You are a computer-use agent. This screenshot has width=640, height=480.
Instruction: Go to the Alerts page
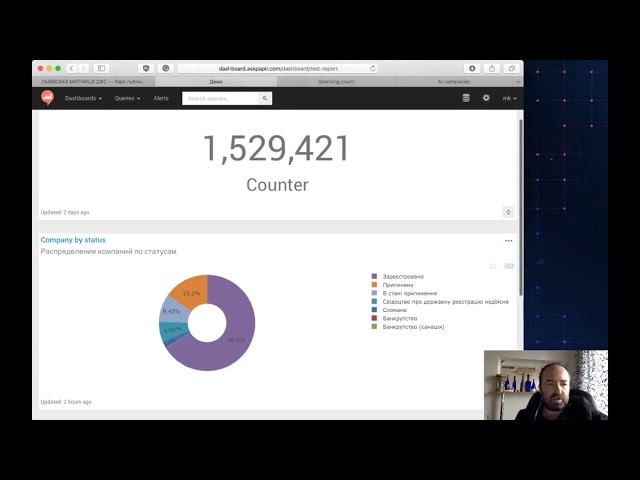coord(161,98)
